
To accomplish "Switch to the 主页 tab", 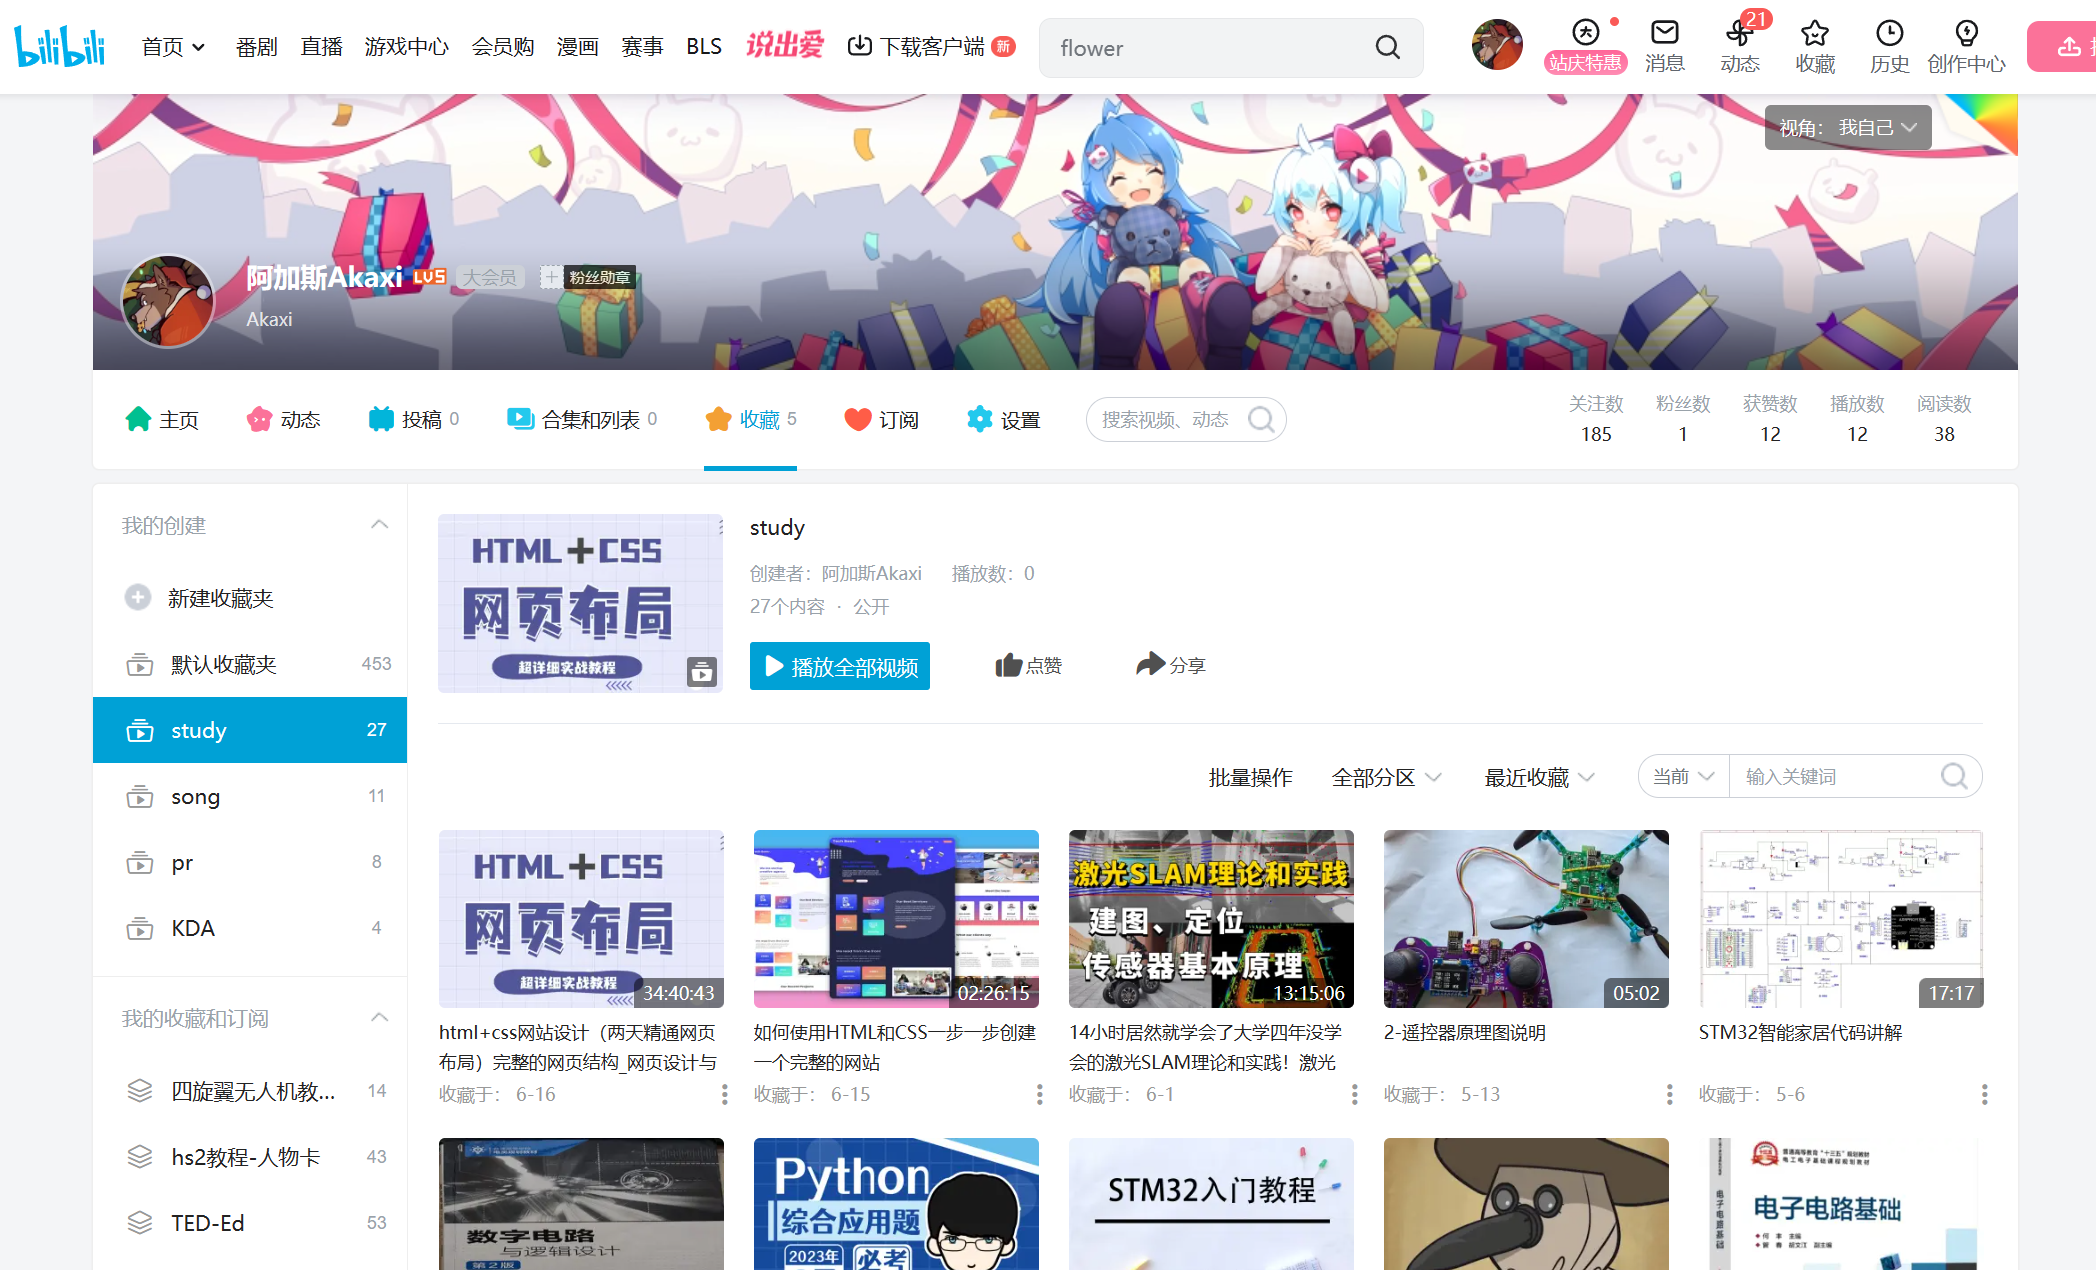I will [x=162, y=419].
